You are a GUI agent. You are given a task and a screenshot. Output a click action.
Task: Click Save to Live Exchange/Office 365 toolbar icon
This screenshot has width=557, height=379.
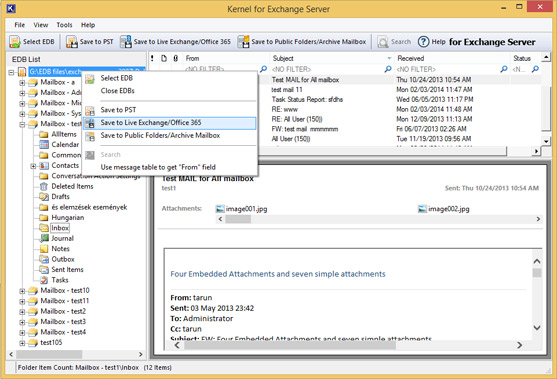coord(125,42)
